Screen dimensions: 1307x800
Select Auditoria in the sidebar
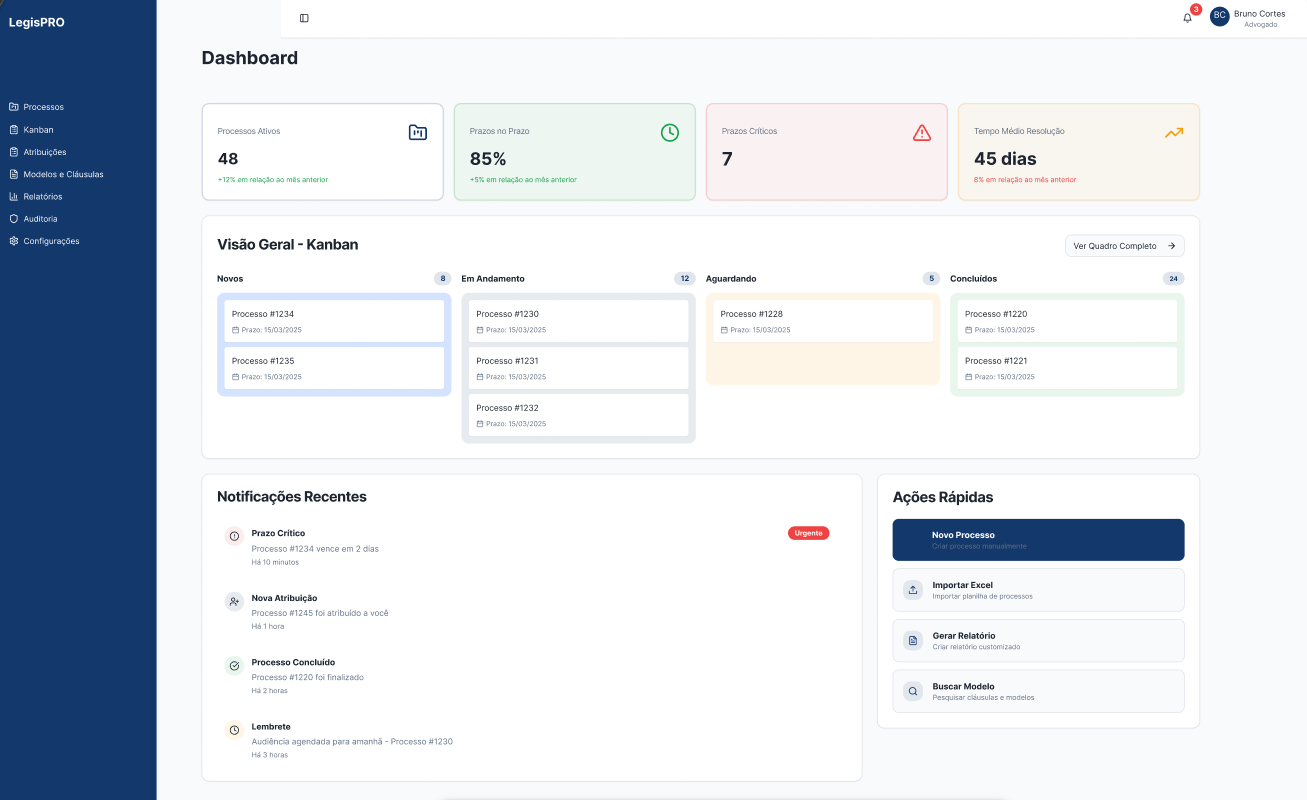pyautogui.click(x=40, y=218)
